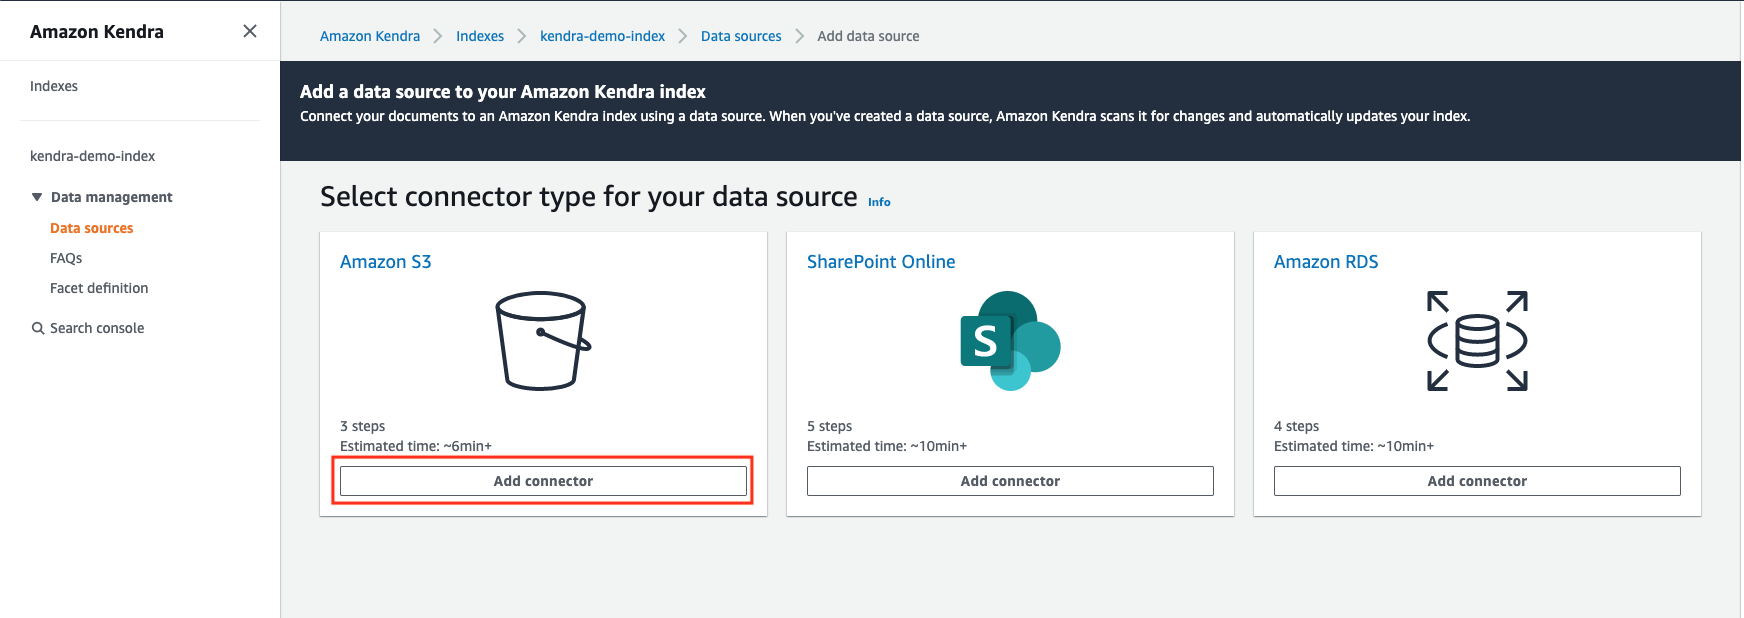Go to Indexes breadcrumb
Image resolution: width=1744 pixels, height=618 pixels.
(480, 36)
